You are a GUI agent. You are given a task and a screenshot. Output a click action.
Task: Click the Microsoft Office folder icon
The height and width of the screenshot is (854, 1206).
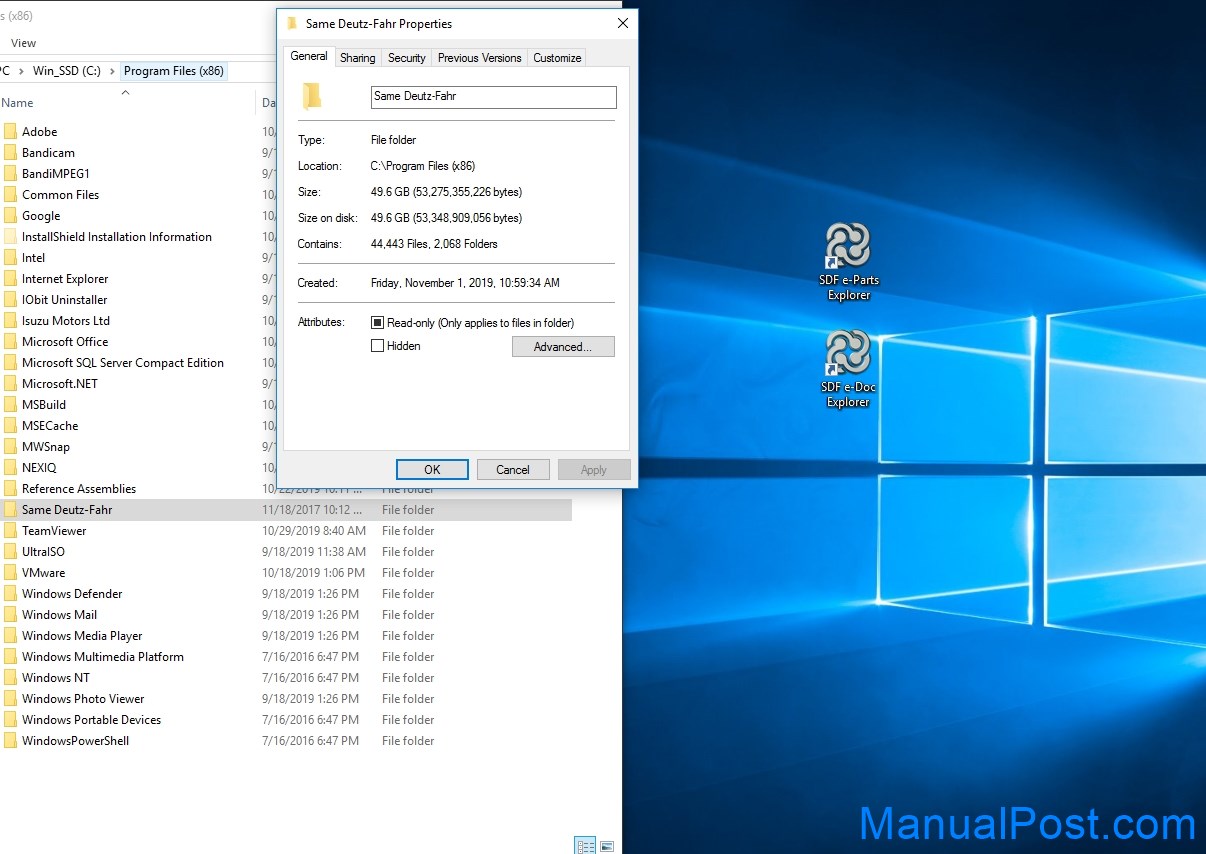10,342
